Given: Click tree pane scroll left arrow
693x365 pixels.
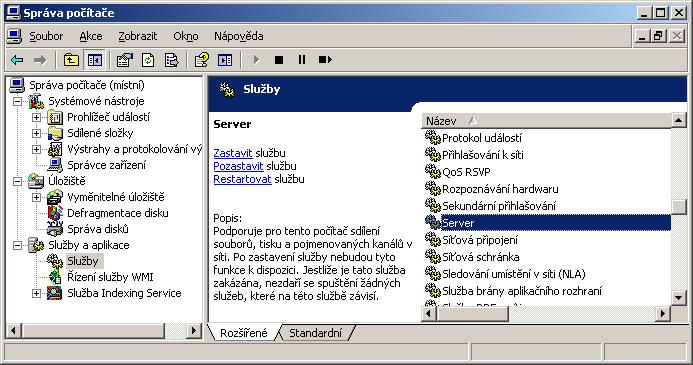Looking at the screenshot, I should (x=13, y=330).
